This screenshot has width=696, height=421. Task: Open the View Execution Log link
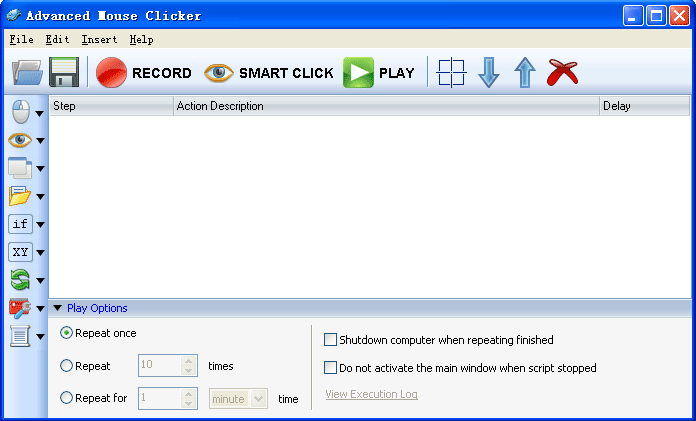371,395
